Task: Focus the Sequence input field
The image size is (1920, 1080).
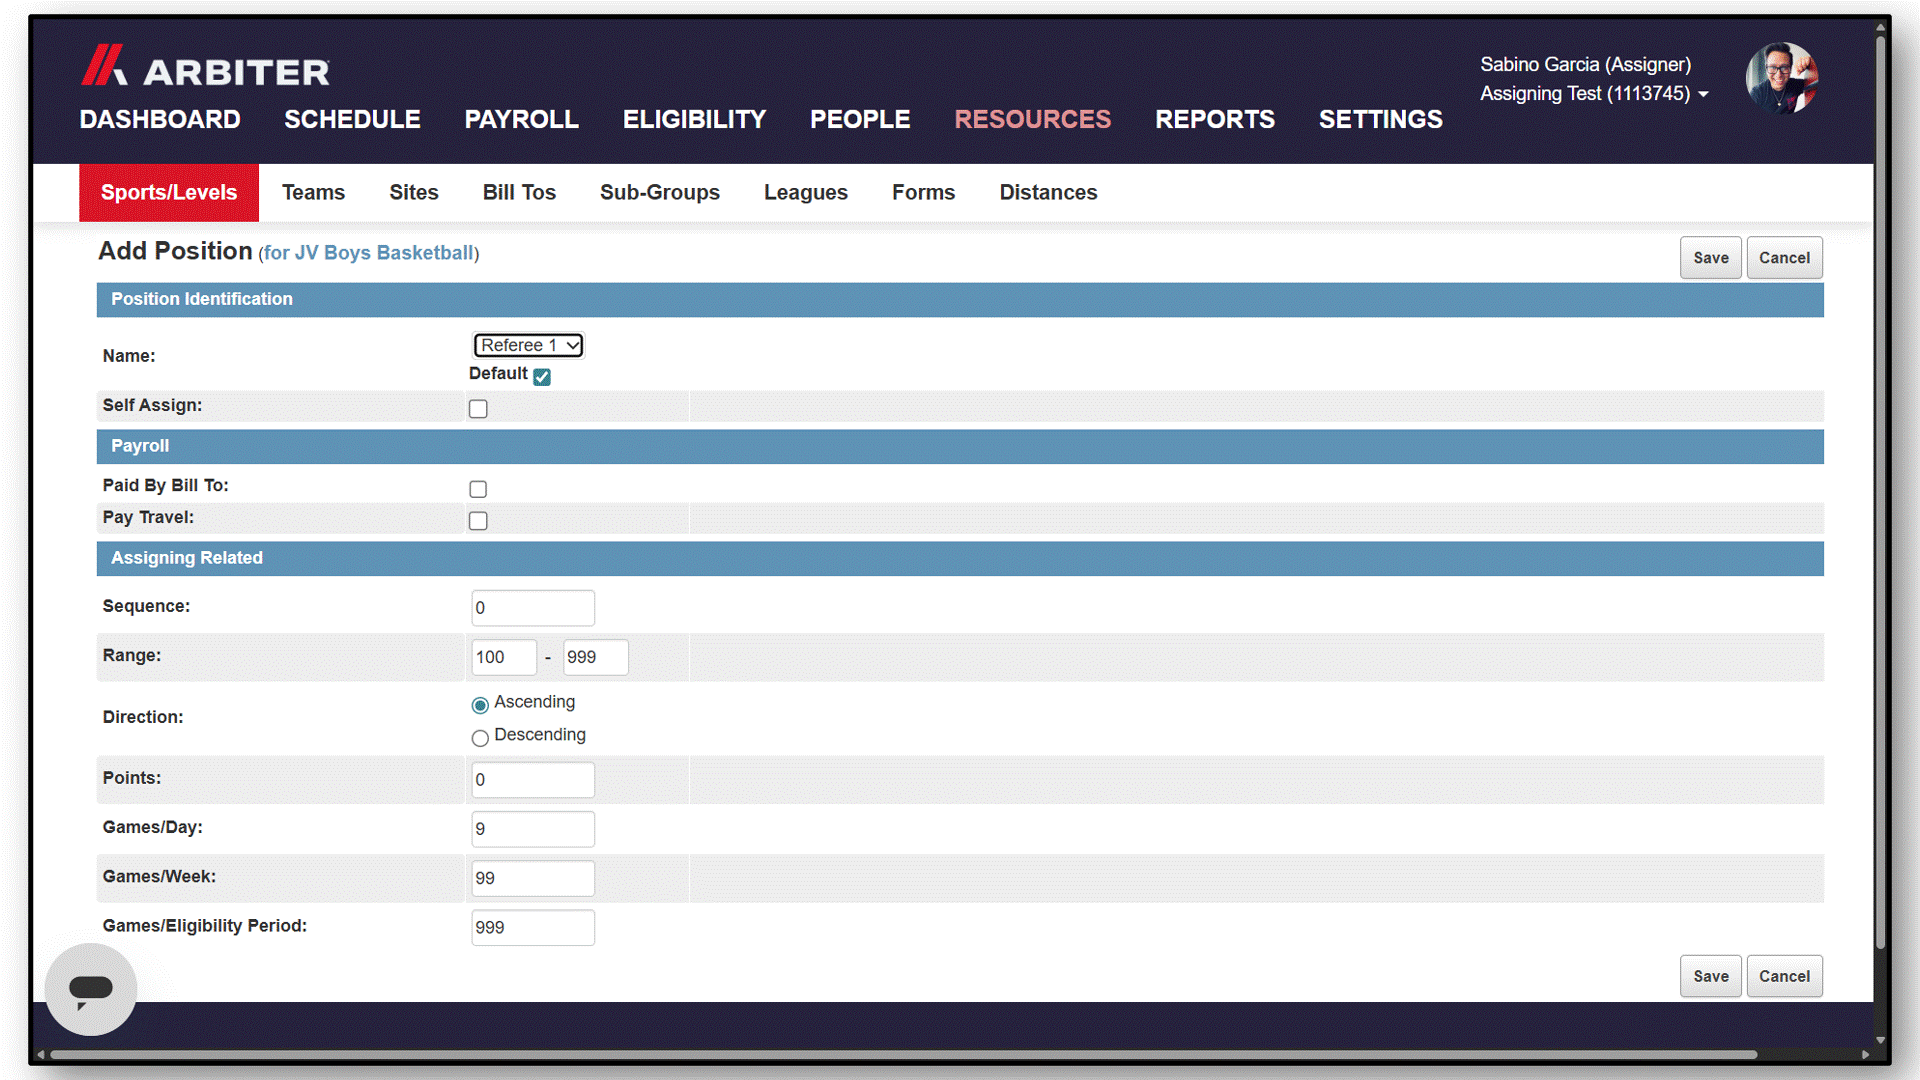Action: (x=533, y=608)
